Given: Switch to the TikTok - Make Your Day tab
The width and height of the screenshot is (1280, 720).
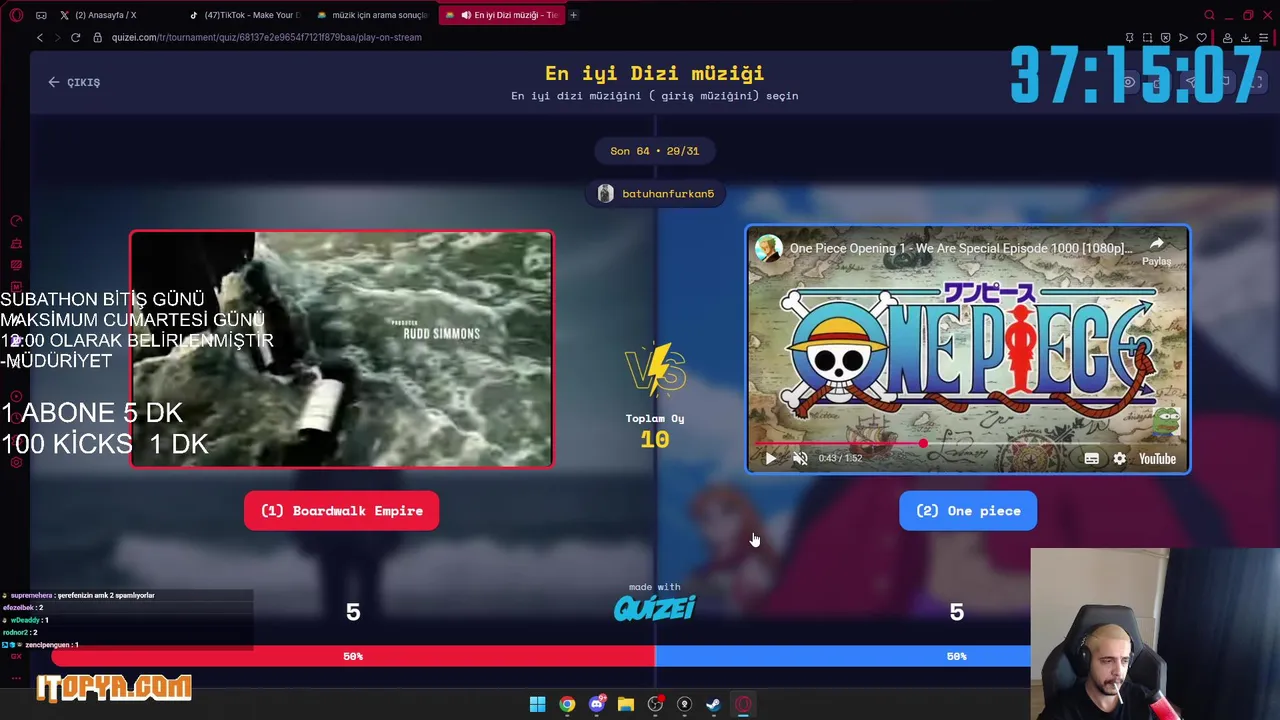Looking at the screenshot, I should click(245, 15).
